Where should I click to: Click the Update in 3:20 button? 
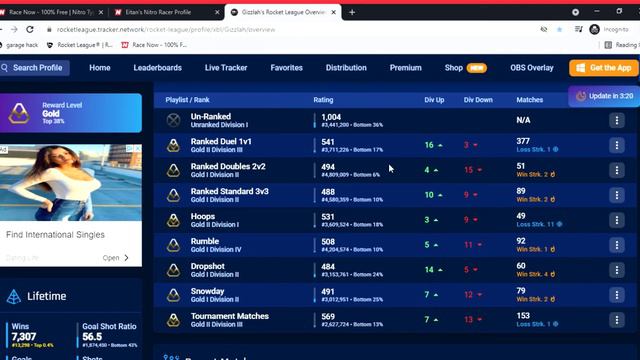[604, 96]
